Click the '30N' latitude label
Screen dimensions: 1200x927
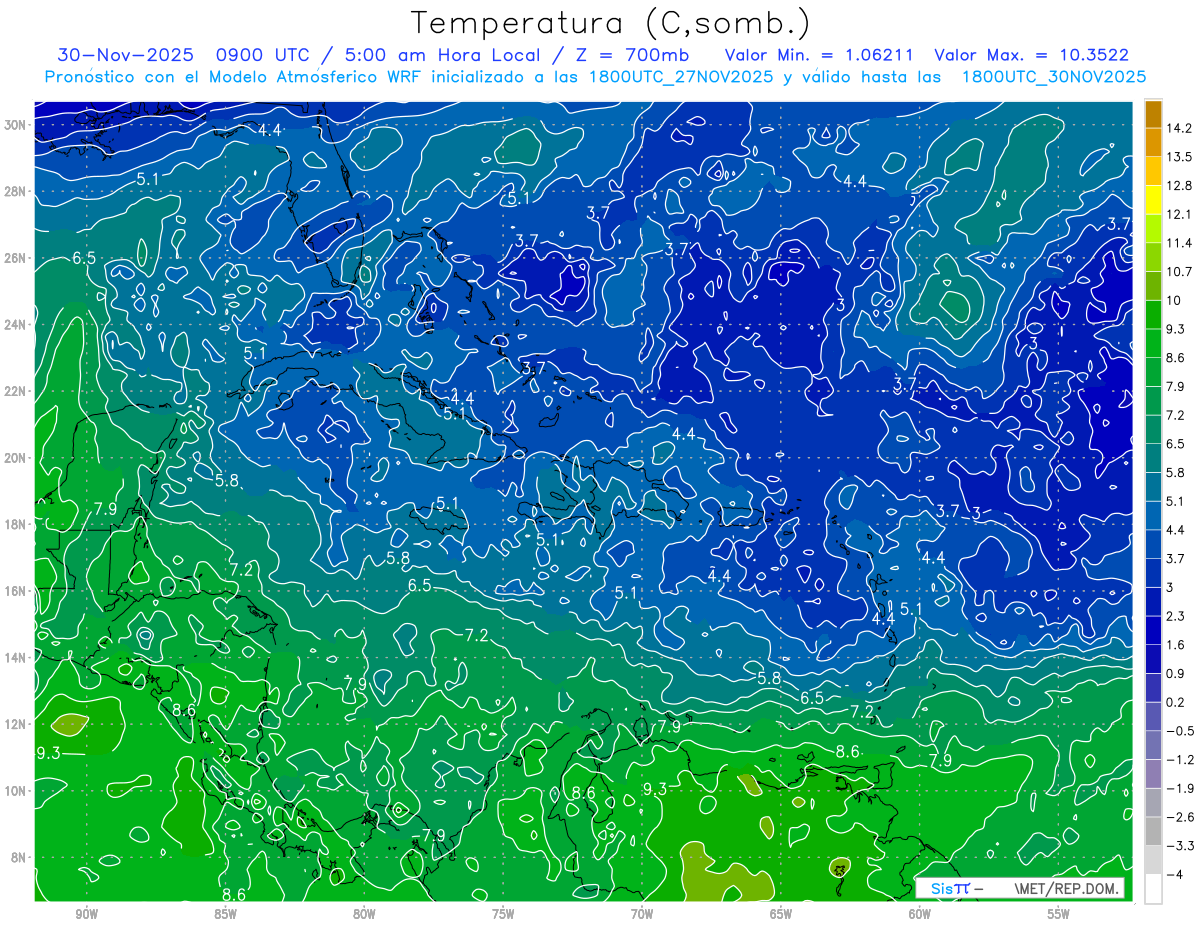click(14, 125)
